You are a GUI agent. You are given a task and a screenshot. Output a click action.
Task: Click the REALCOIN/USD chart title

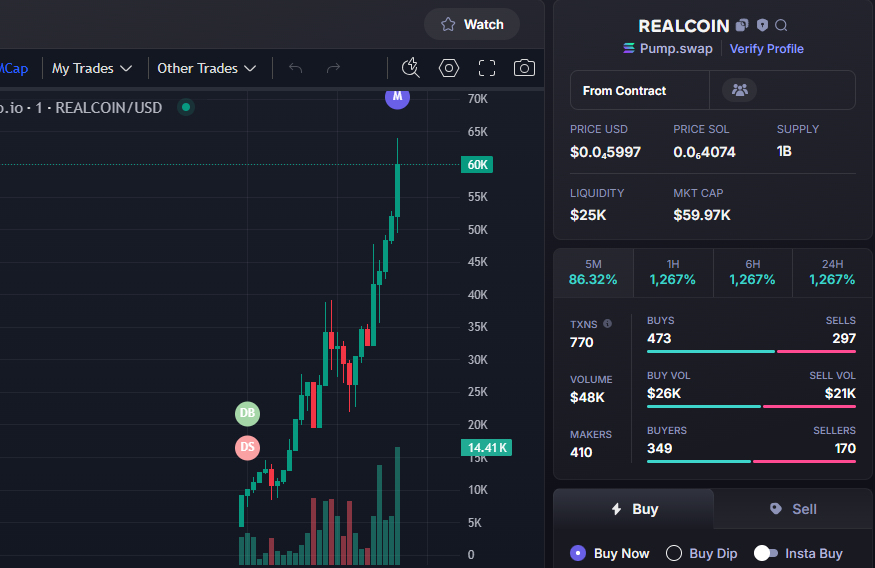click(109, 108)
